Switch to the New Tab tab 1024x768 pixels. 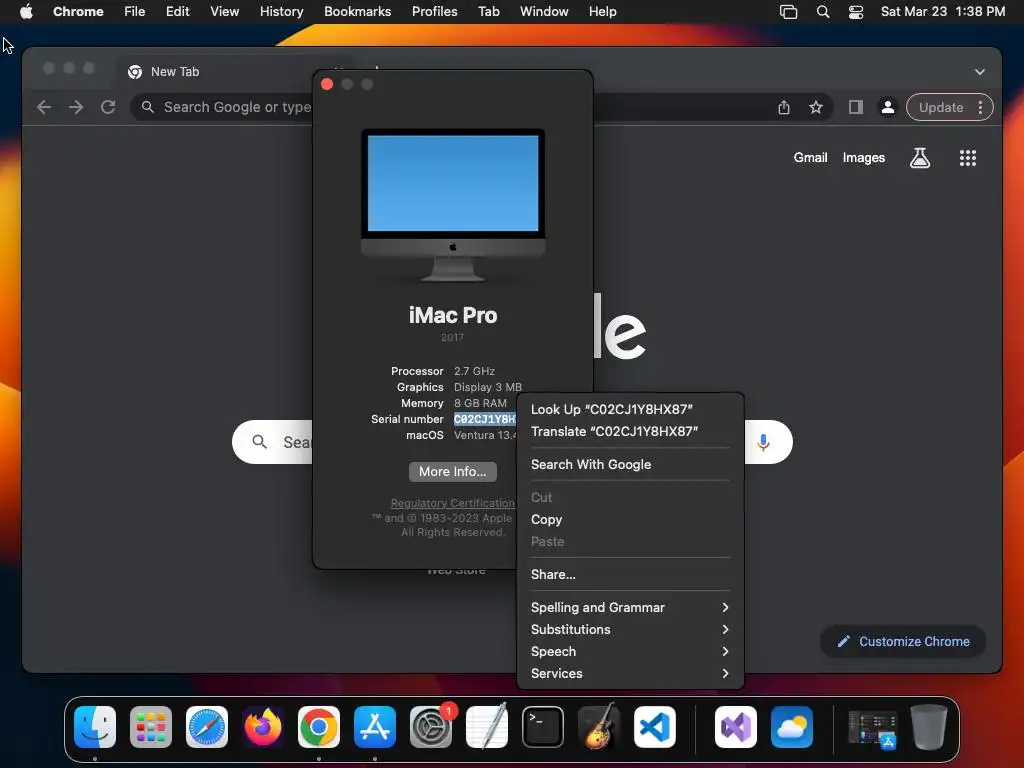tap(174, 72)
